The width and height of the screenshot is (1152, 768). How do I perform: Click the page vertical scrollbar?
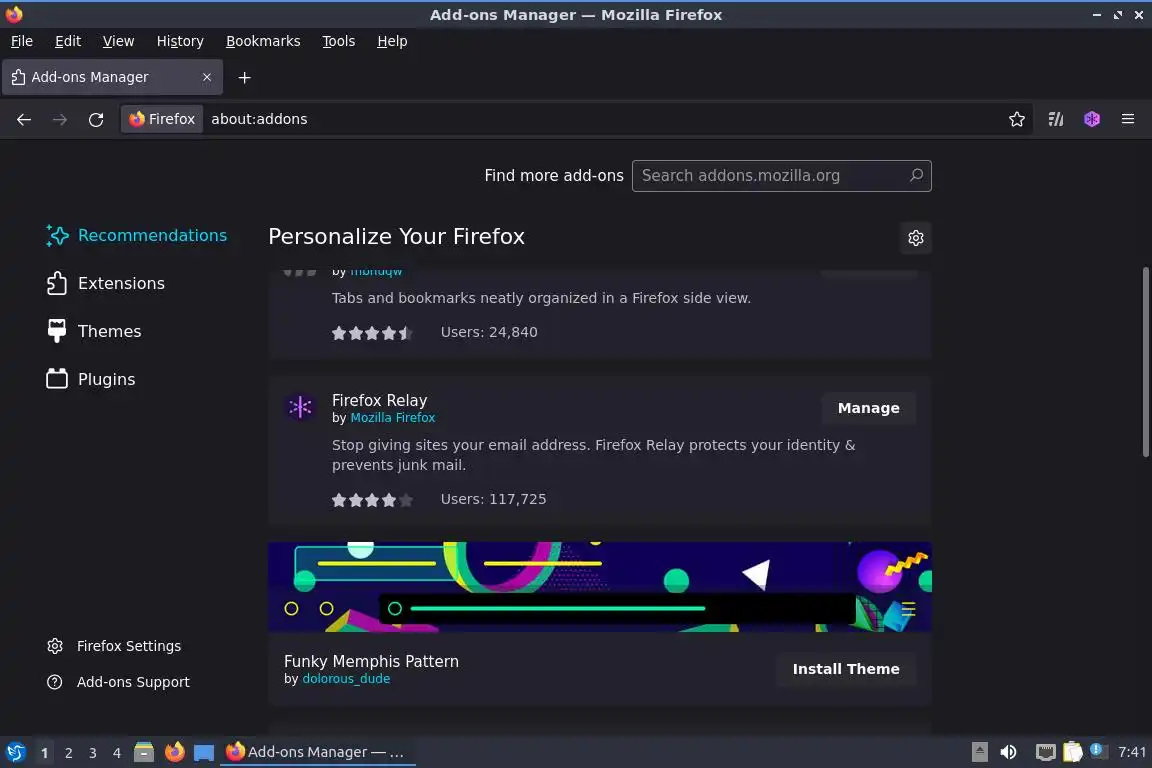1145,362
